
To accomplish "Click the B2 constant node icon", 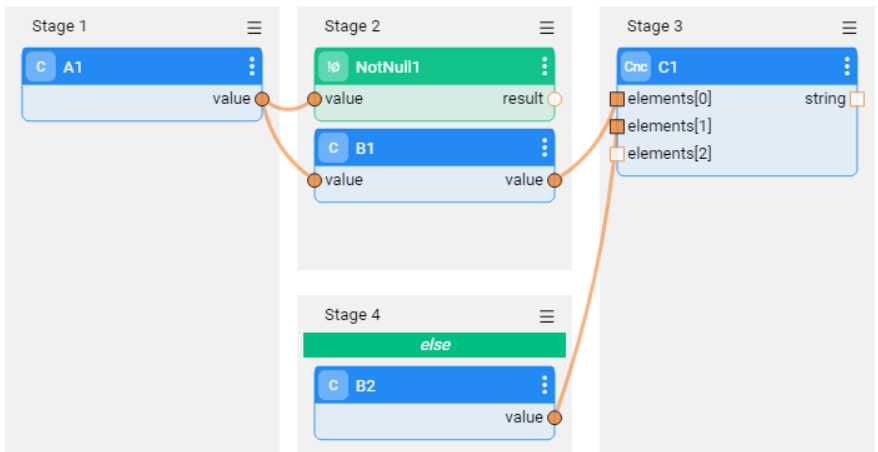I will coord(333,385).
